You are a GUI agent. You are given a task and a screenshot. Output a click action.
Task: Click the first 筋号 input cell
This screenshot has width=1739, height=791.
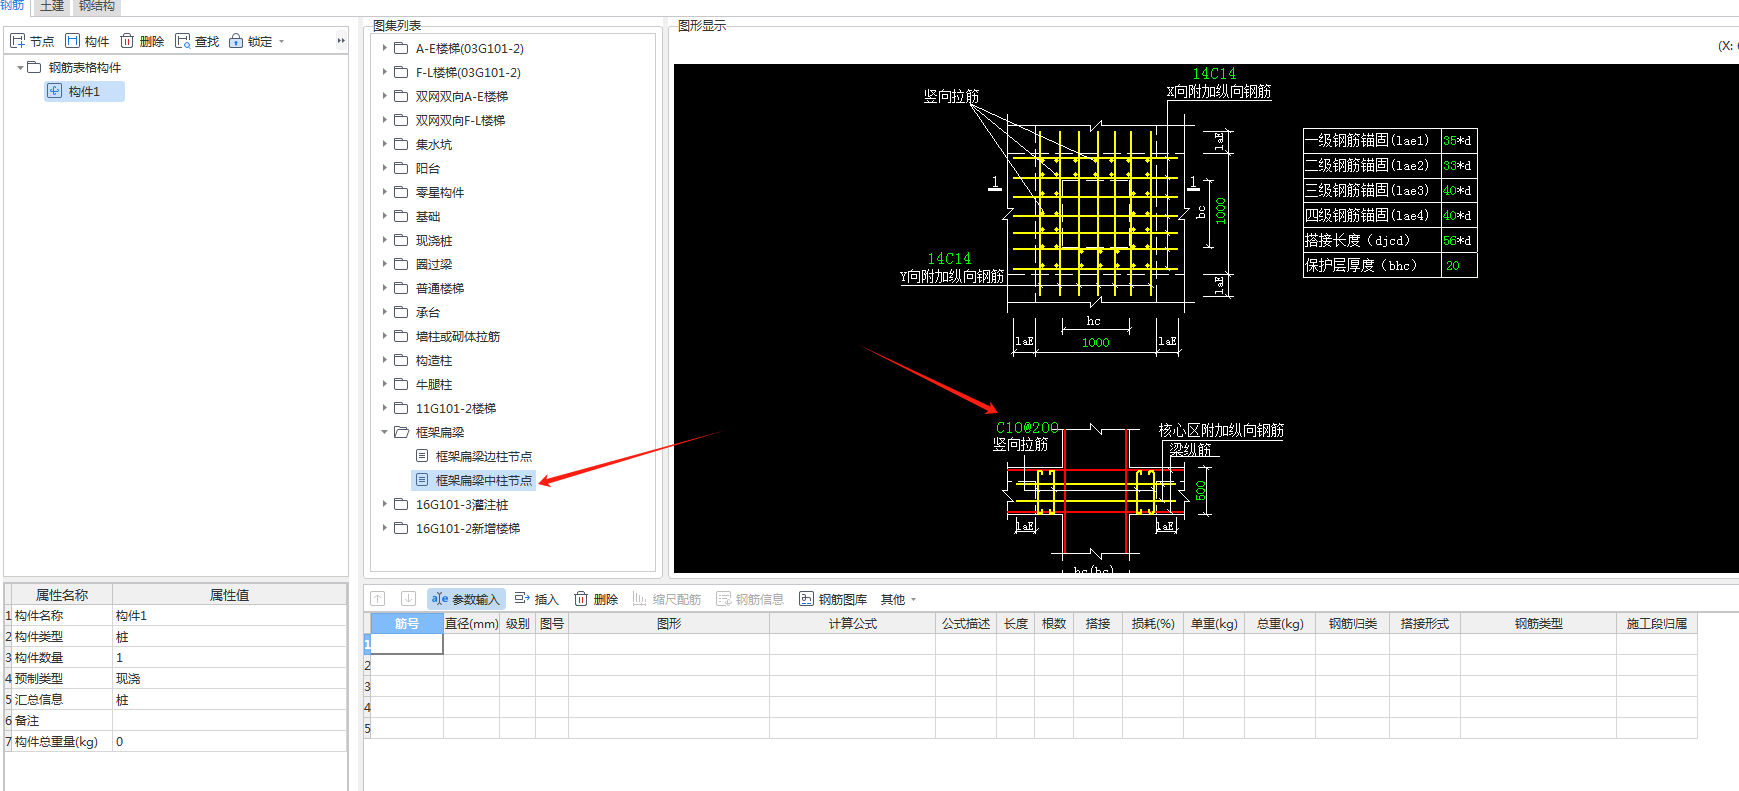[407, 644]
